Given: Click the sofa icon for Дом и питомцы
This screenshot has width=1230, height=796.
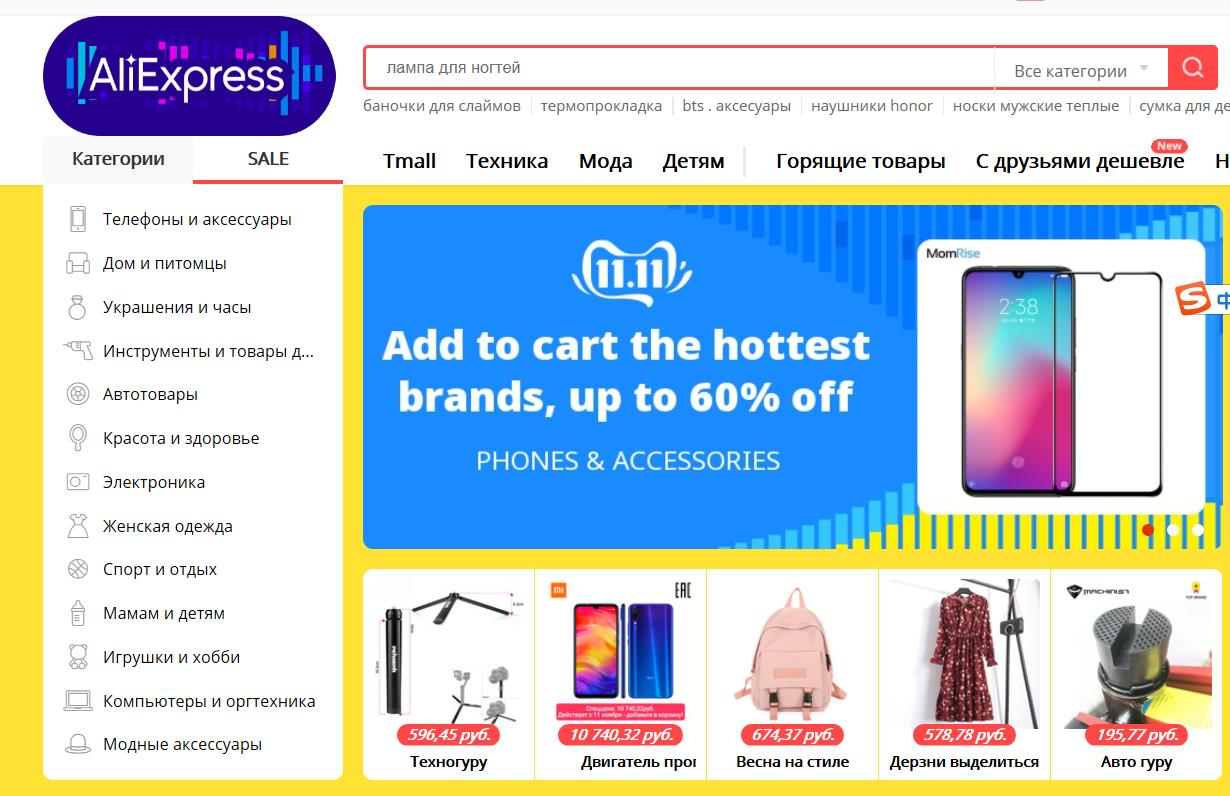Looking at the screenshot, I should tap(78, 263).
